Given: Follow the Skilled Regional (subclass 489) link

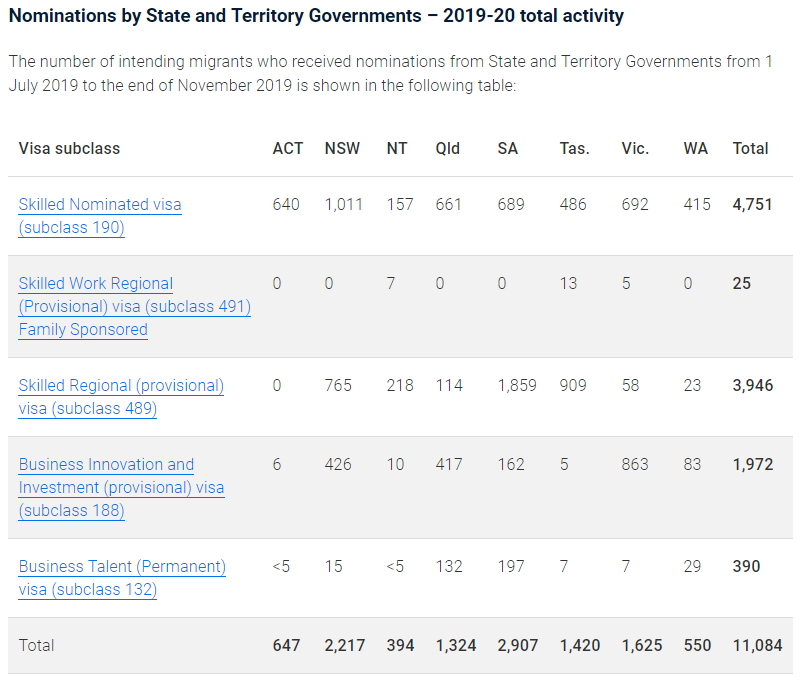Looking at the screenshot, I should click(x=121, y=386).
